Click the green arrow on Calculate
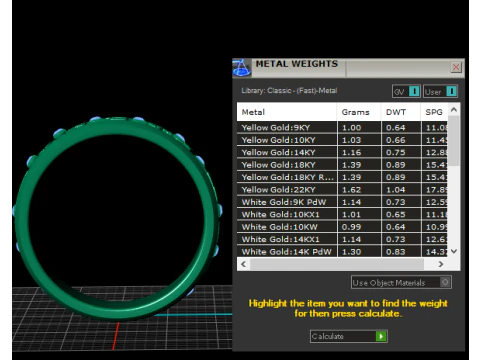Viewport: 480px width, 360px height. click(x=381, y=336)
